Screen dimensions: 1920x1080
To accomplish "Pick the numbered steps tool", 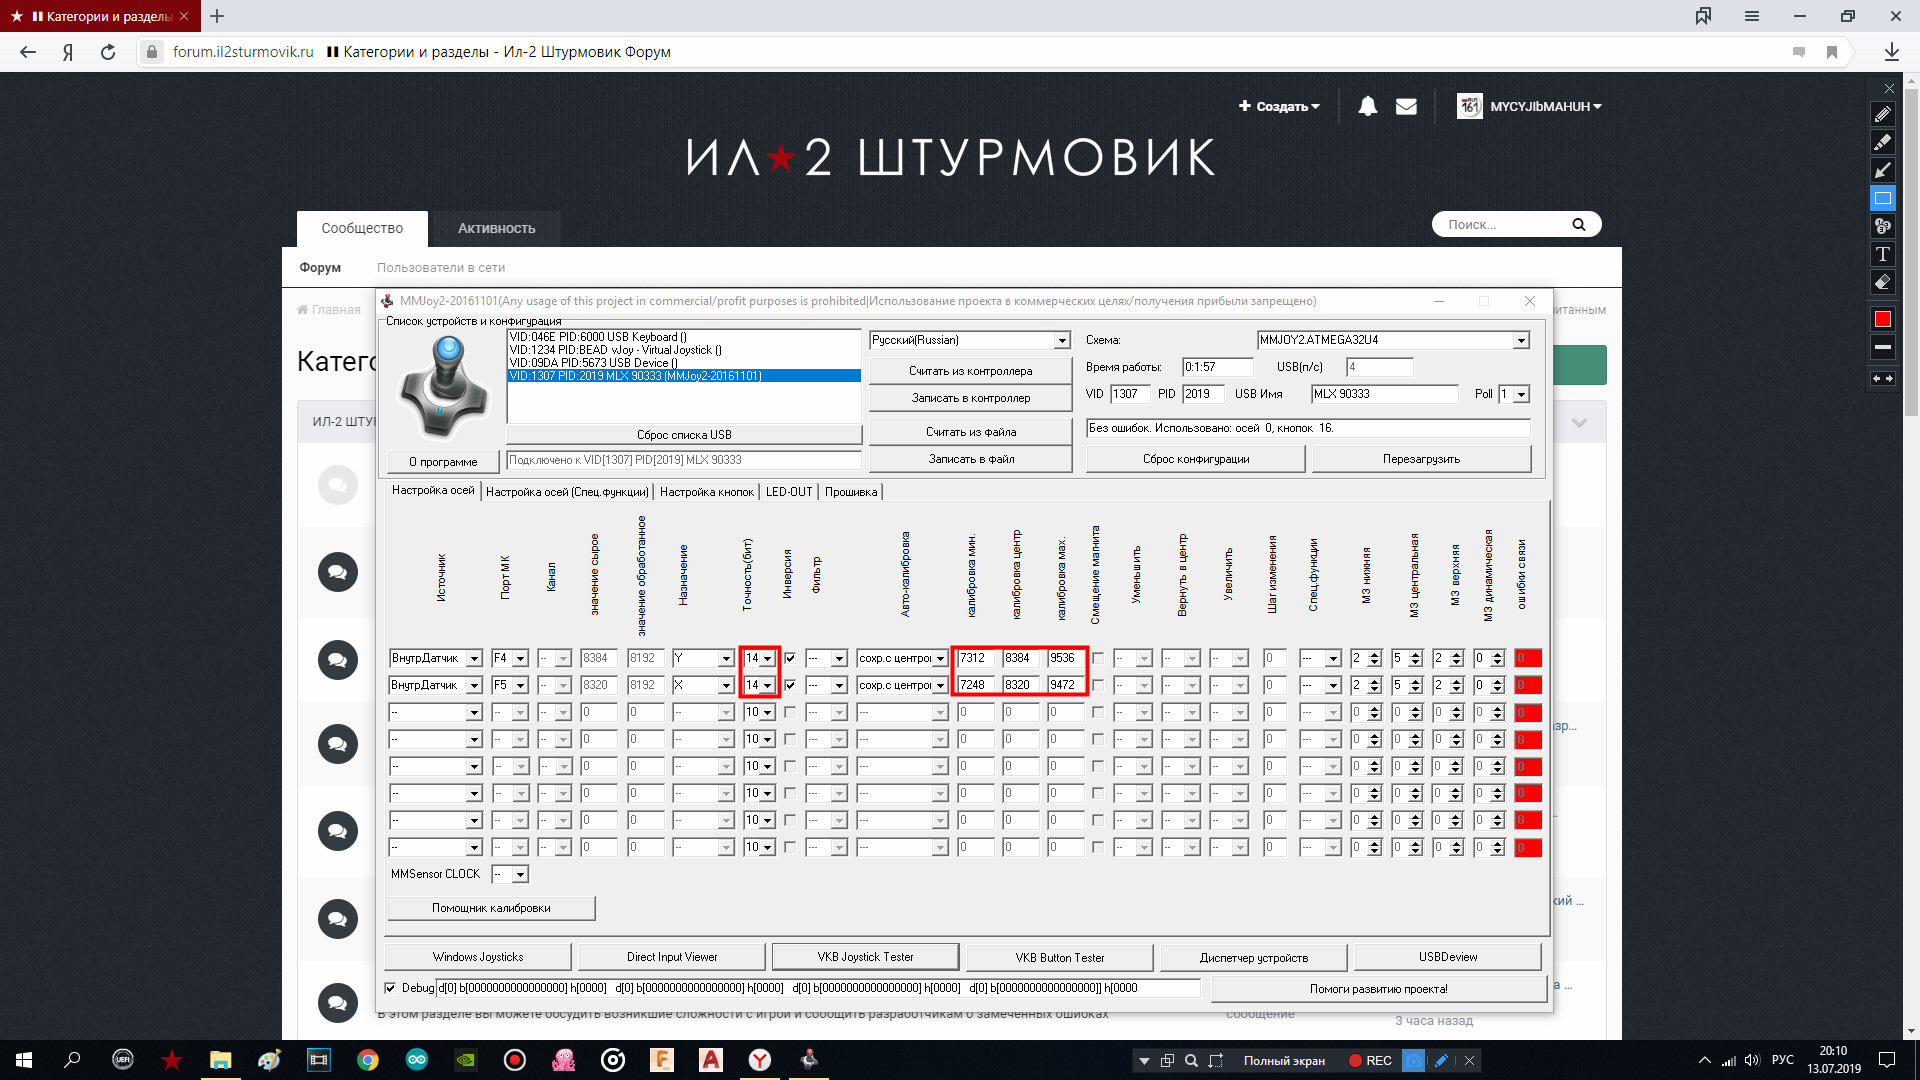I will (x=1882, y=226).
